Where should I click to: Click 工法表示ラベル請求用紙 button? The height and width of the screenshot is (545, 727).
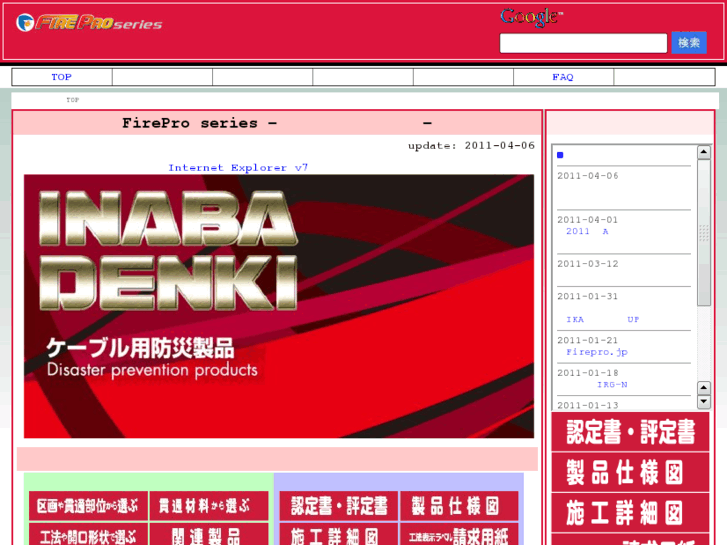click(459, 534)
